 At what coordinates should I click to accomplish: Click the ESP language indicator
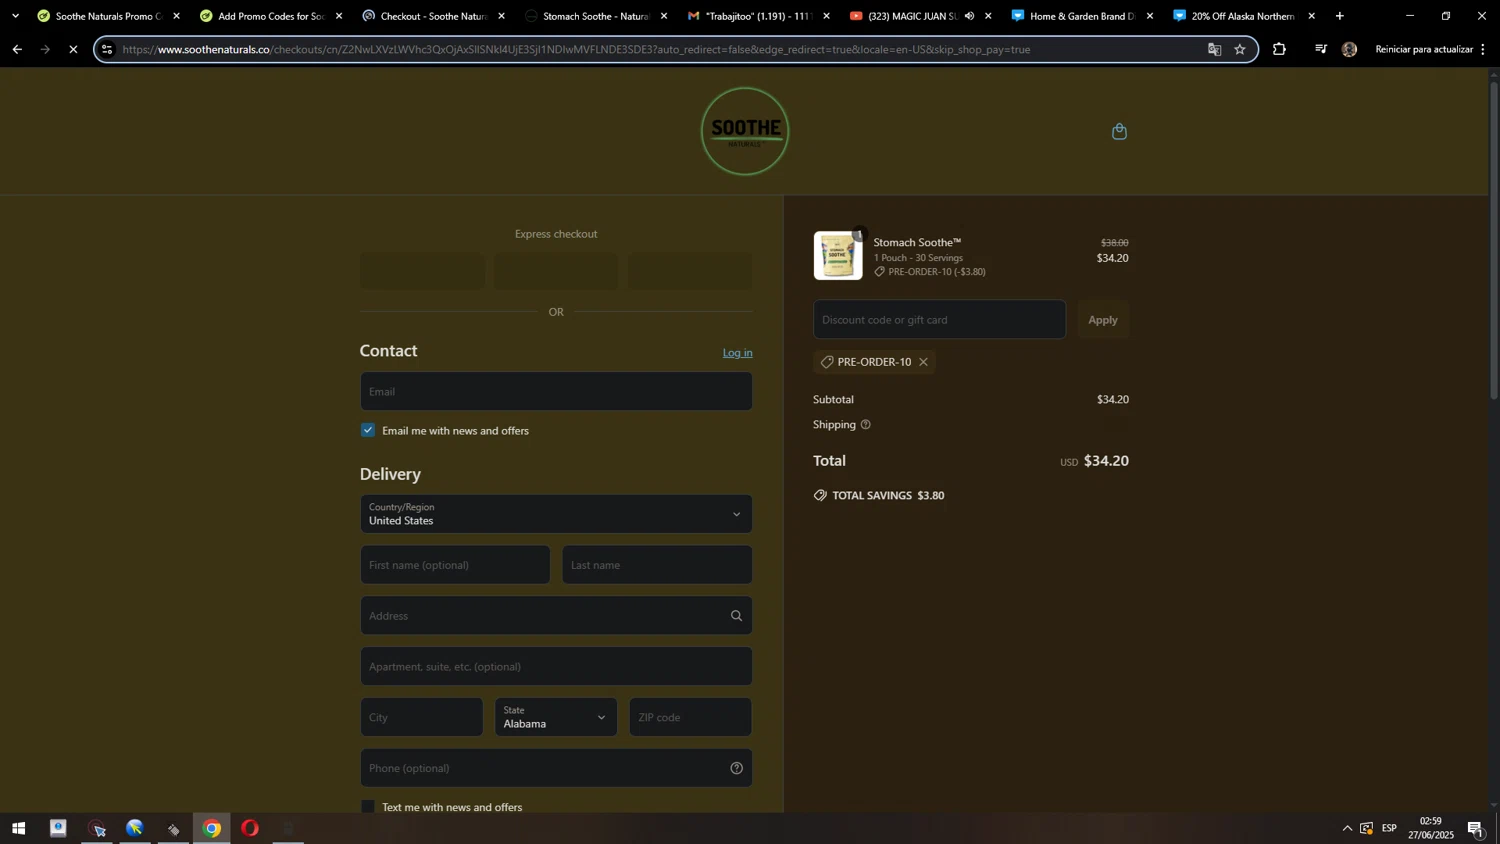[x=1389, y=828]
